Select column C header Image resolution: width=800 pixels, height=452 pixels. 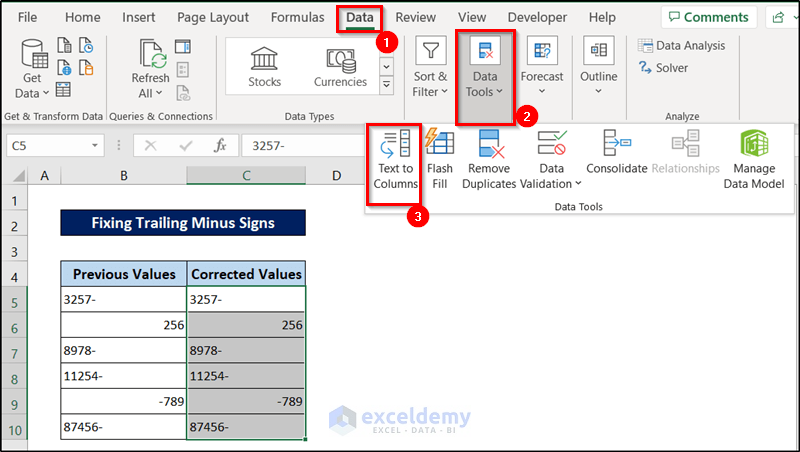[246, 176]
